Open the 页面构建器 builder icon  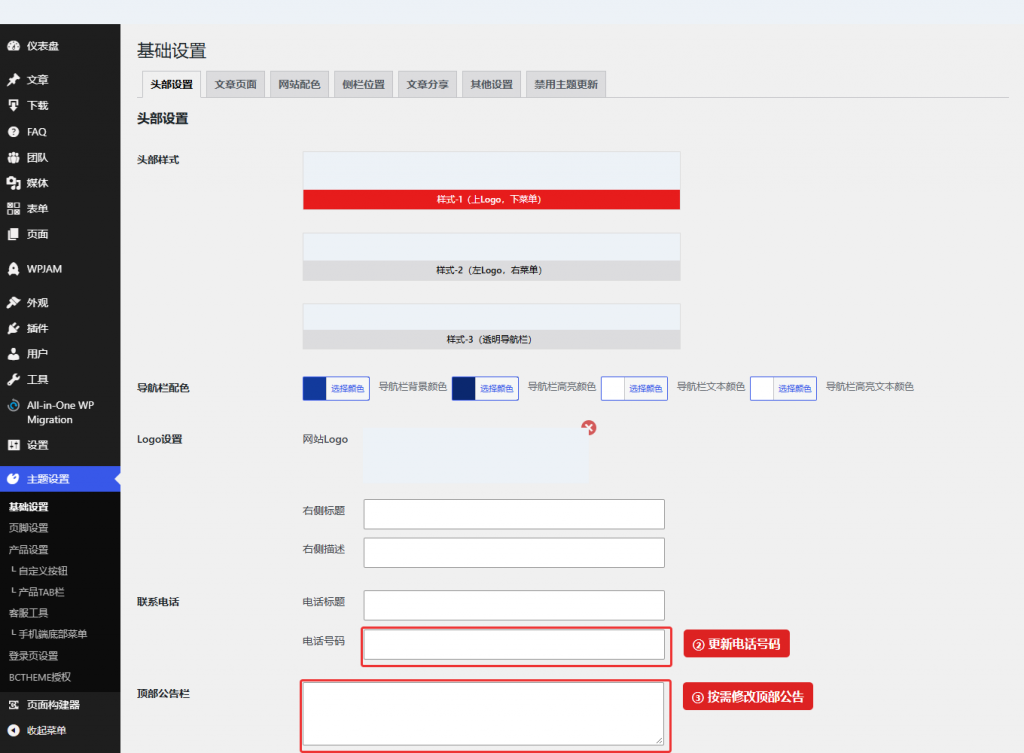(13, 705)
